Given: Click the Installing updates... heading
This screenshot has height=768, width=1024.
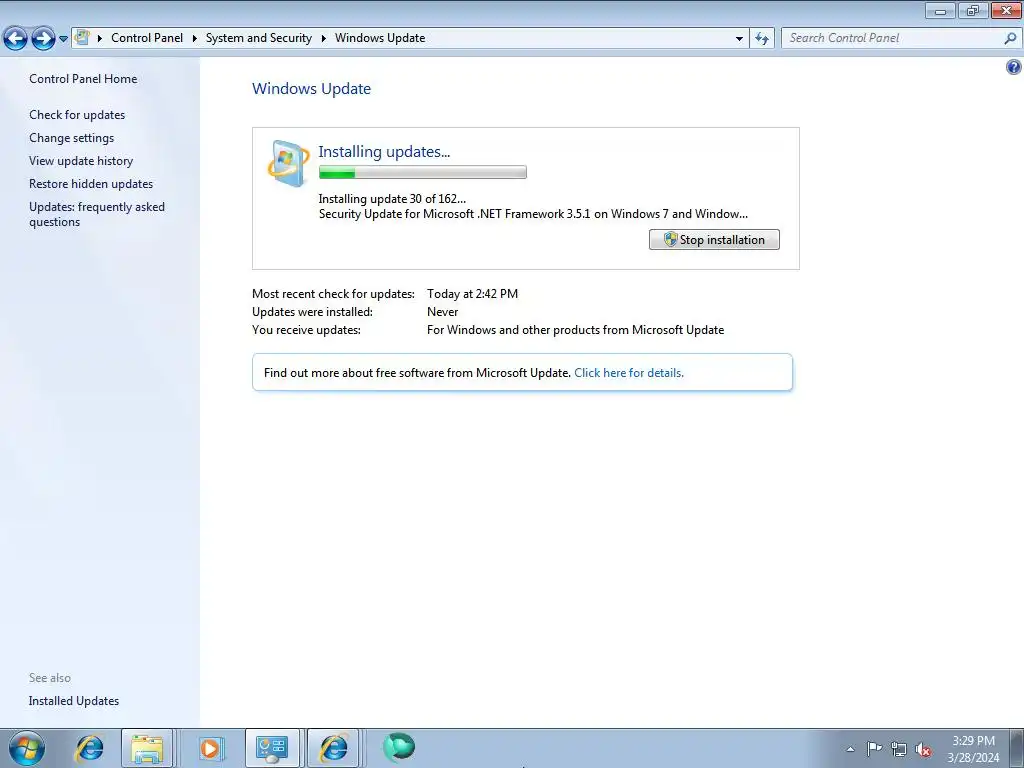Looking at the screenshot, I should pos(384,152).
